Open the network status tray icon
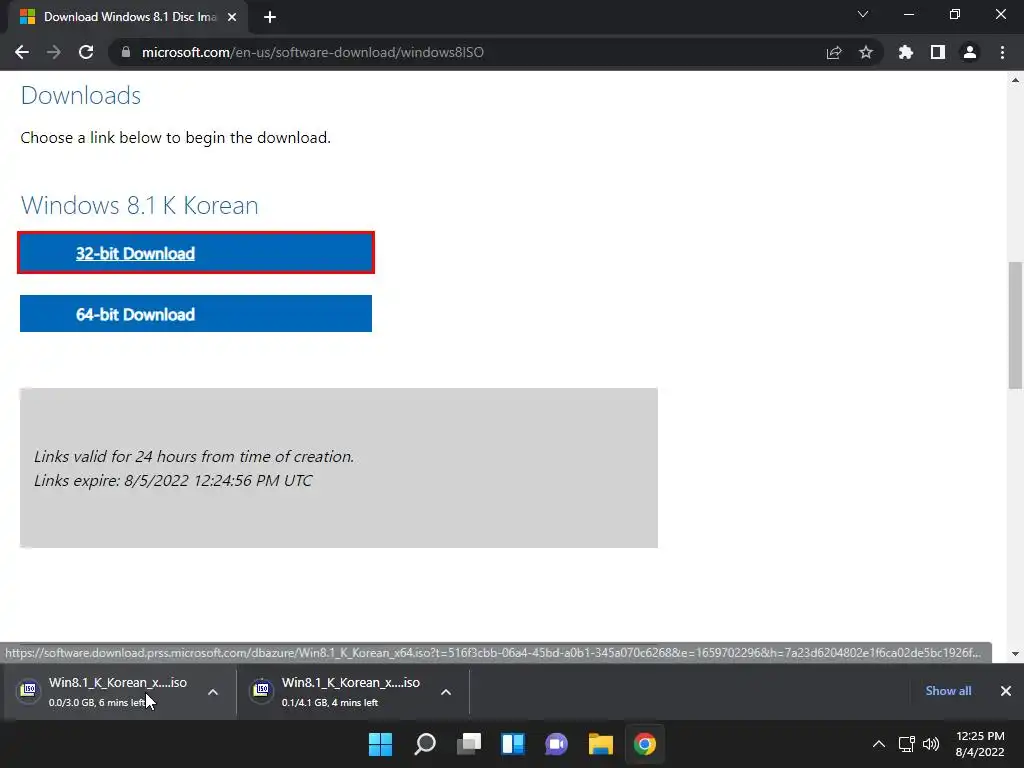 [x=906, y=744]
